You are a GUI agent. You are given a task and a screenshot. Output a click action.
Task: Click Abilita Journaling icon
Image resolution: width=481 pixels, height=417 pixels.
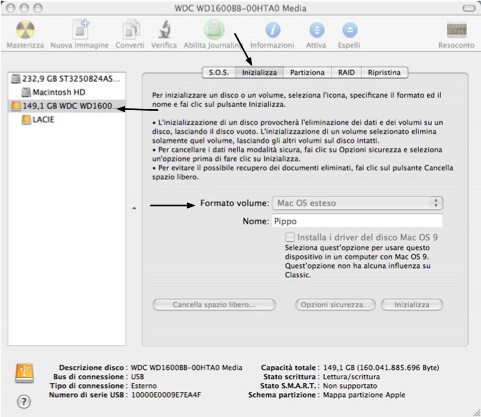214,30
